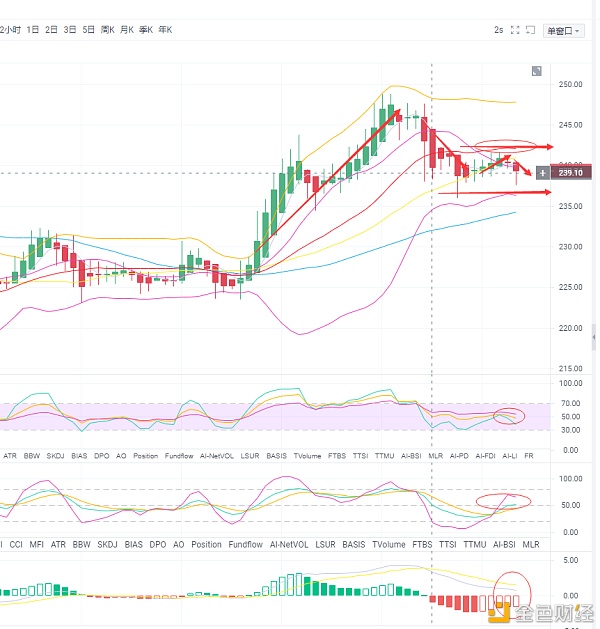Select BBW in lower indicator row
600x629 pixels.
81,545
